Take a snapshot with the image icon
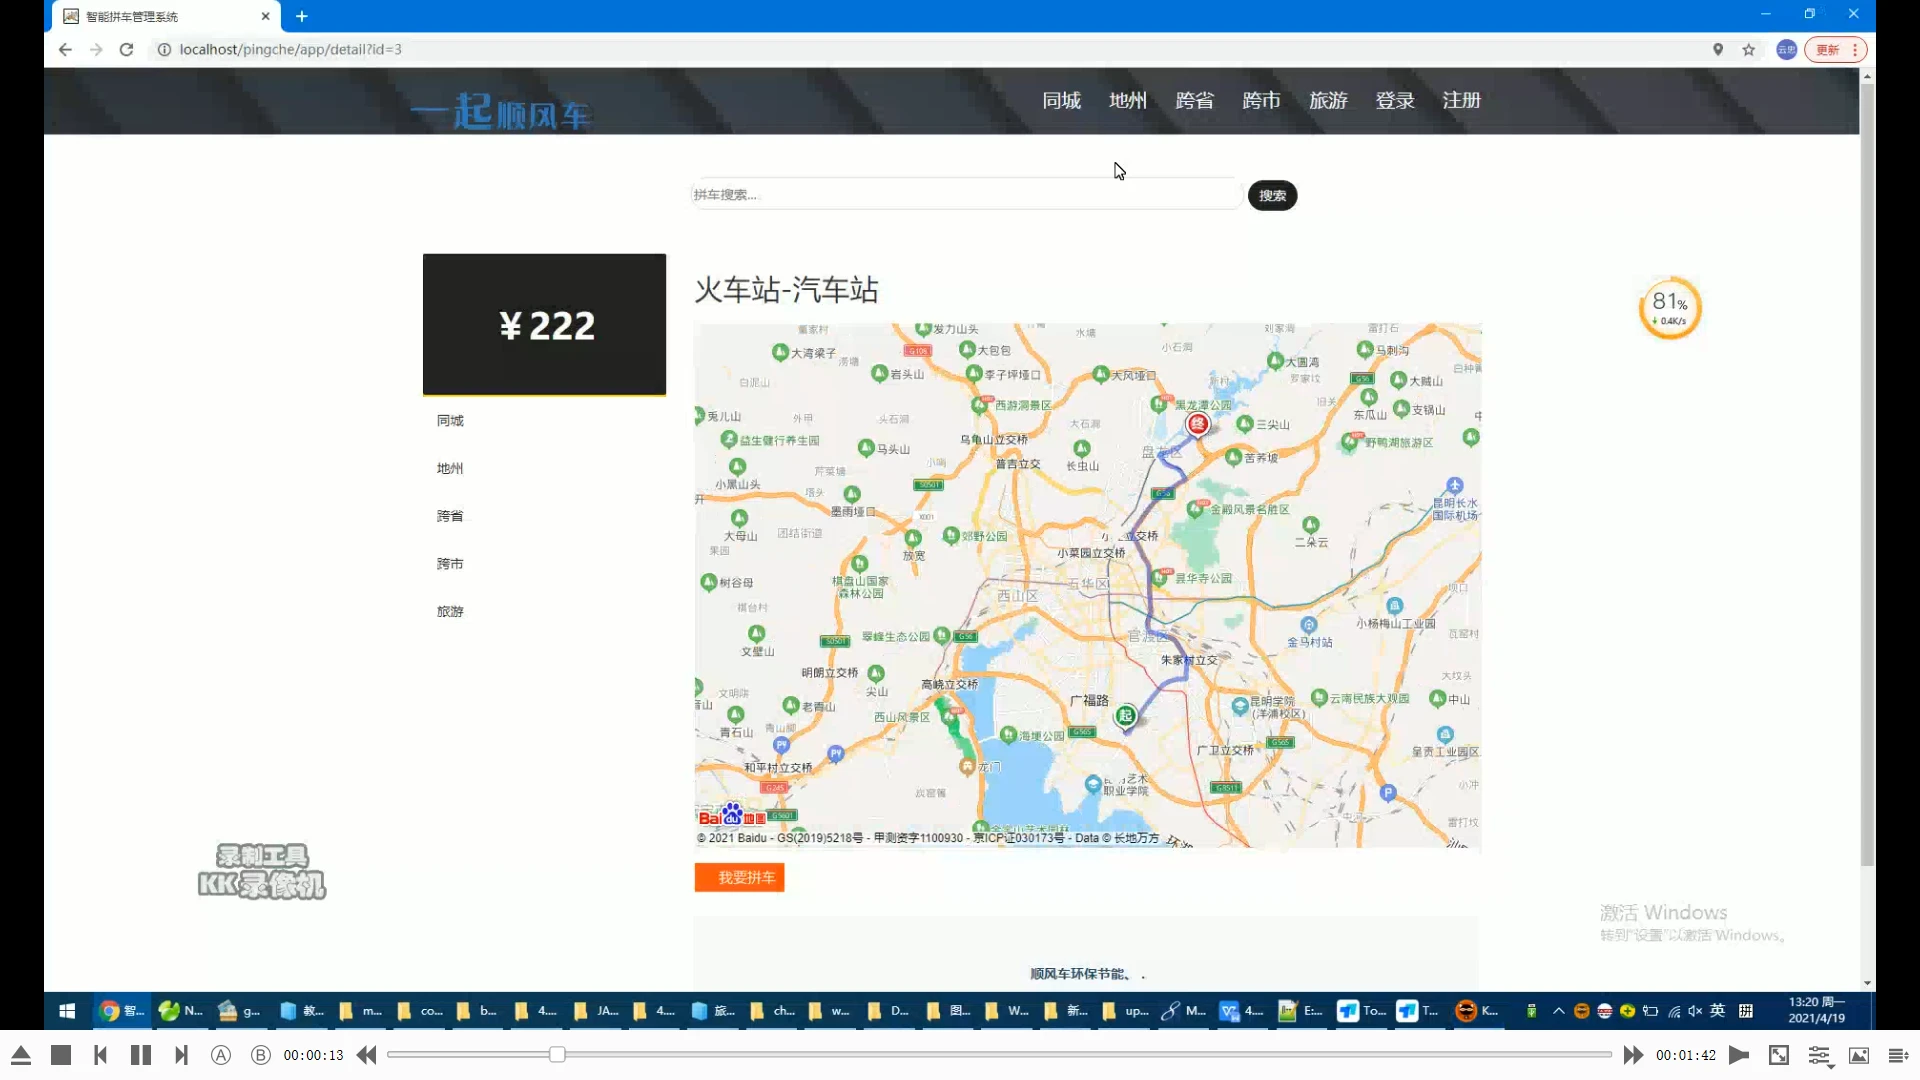Screen dimensions: 1920x1080 1859,1055
